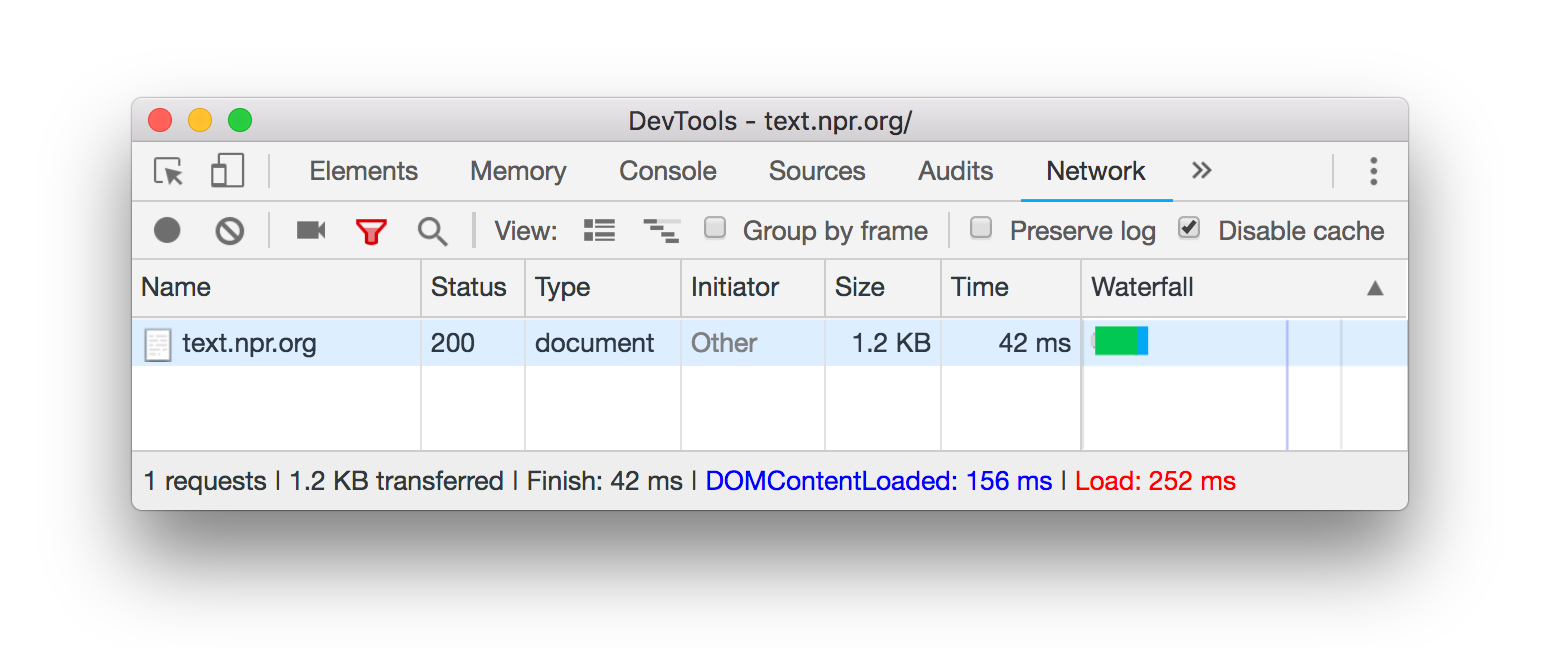This screenshot has height=648, width=1554.
Task: Toggle the device toolbar icon
Action: tap(227, 171)
